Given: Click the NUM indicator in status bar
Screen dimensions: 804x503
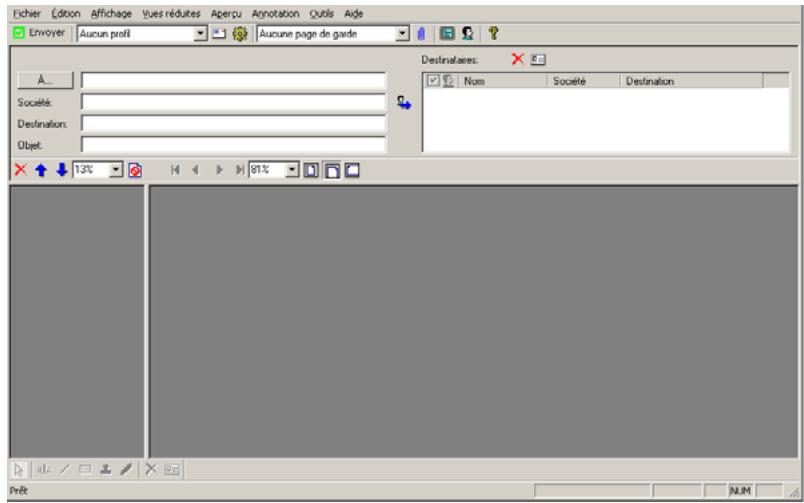Looking at the screenshot, I should coord(740,491).
